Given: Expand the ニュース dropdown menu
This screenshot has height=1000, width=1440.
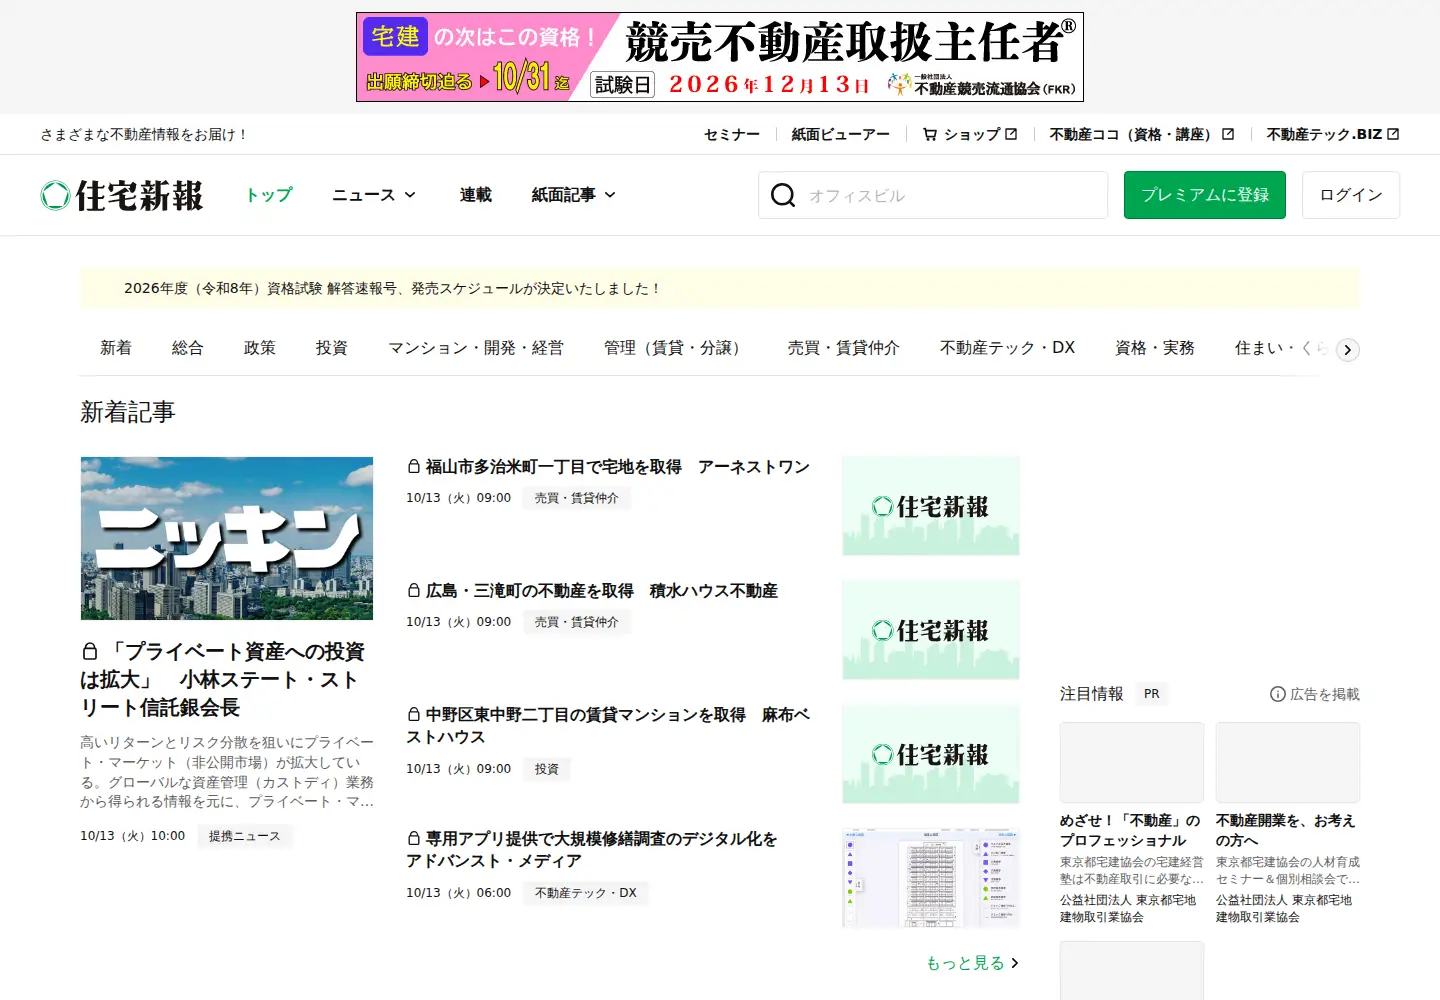Looking at the screenshot, I should pos(374,195).
